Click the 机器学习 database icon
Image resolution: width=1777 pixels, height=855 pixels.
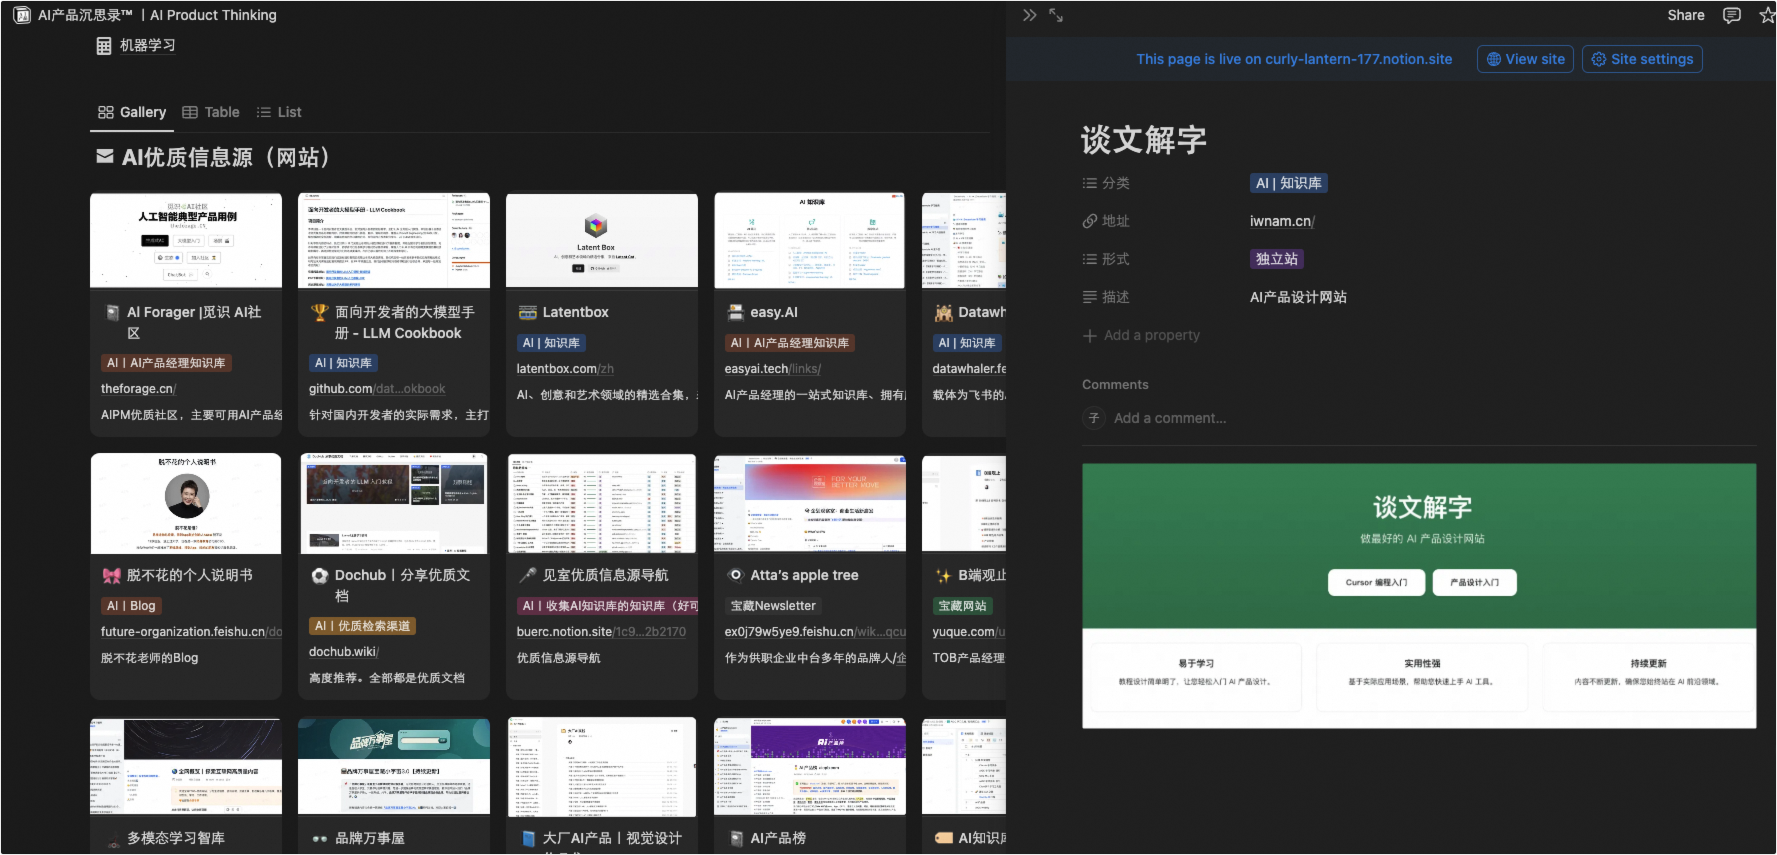(x=104, y=45)
